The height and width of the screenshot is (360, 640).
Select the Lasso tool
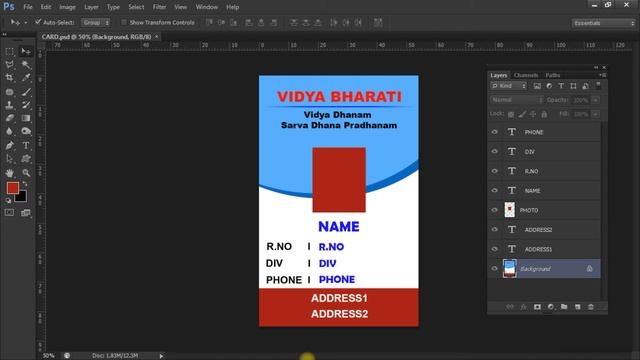9,64
